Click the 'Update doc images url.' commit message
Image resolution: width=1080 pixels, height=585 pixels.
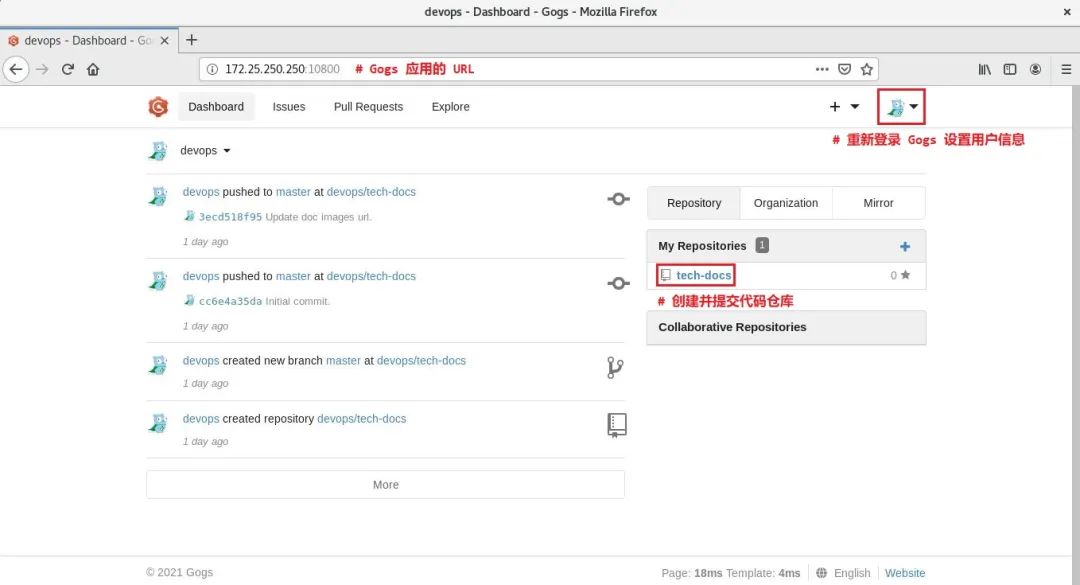(318, 216)
